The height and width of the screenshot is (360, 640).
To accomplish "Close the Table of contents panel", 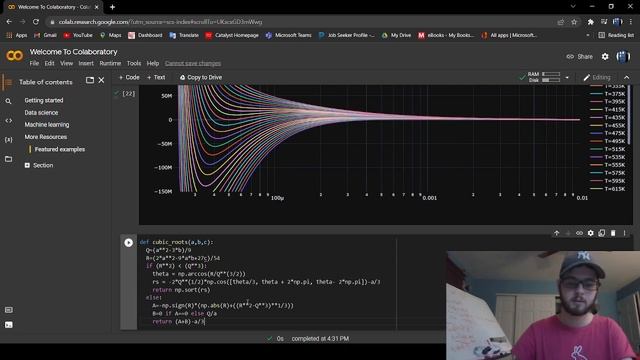I will pos(101,80).
